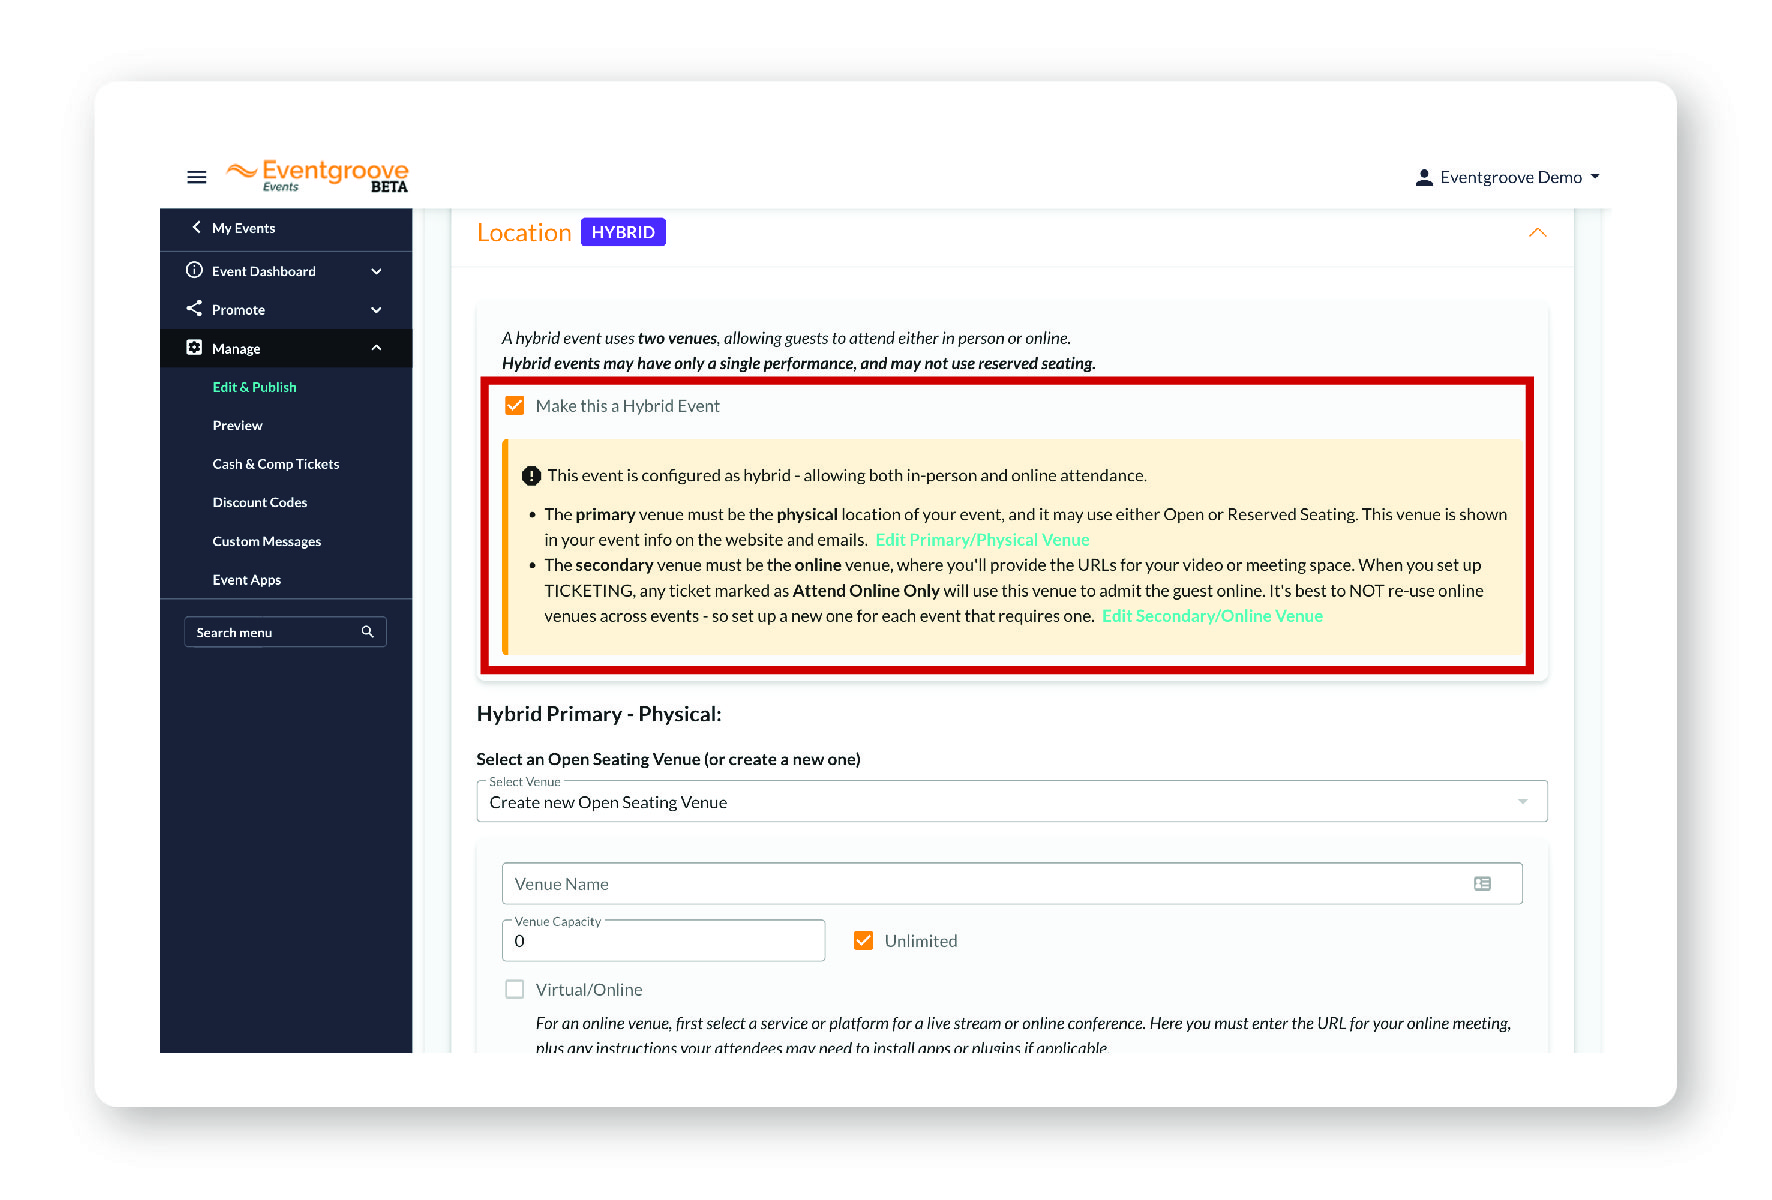
Task: Click the Search menu input field
Action: (285, 632)
